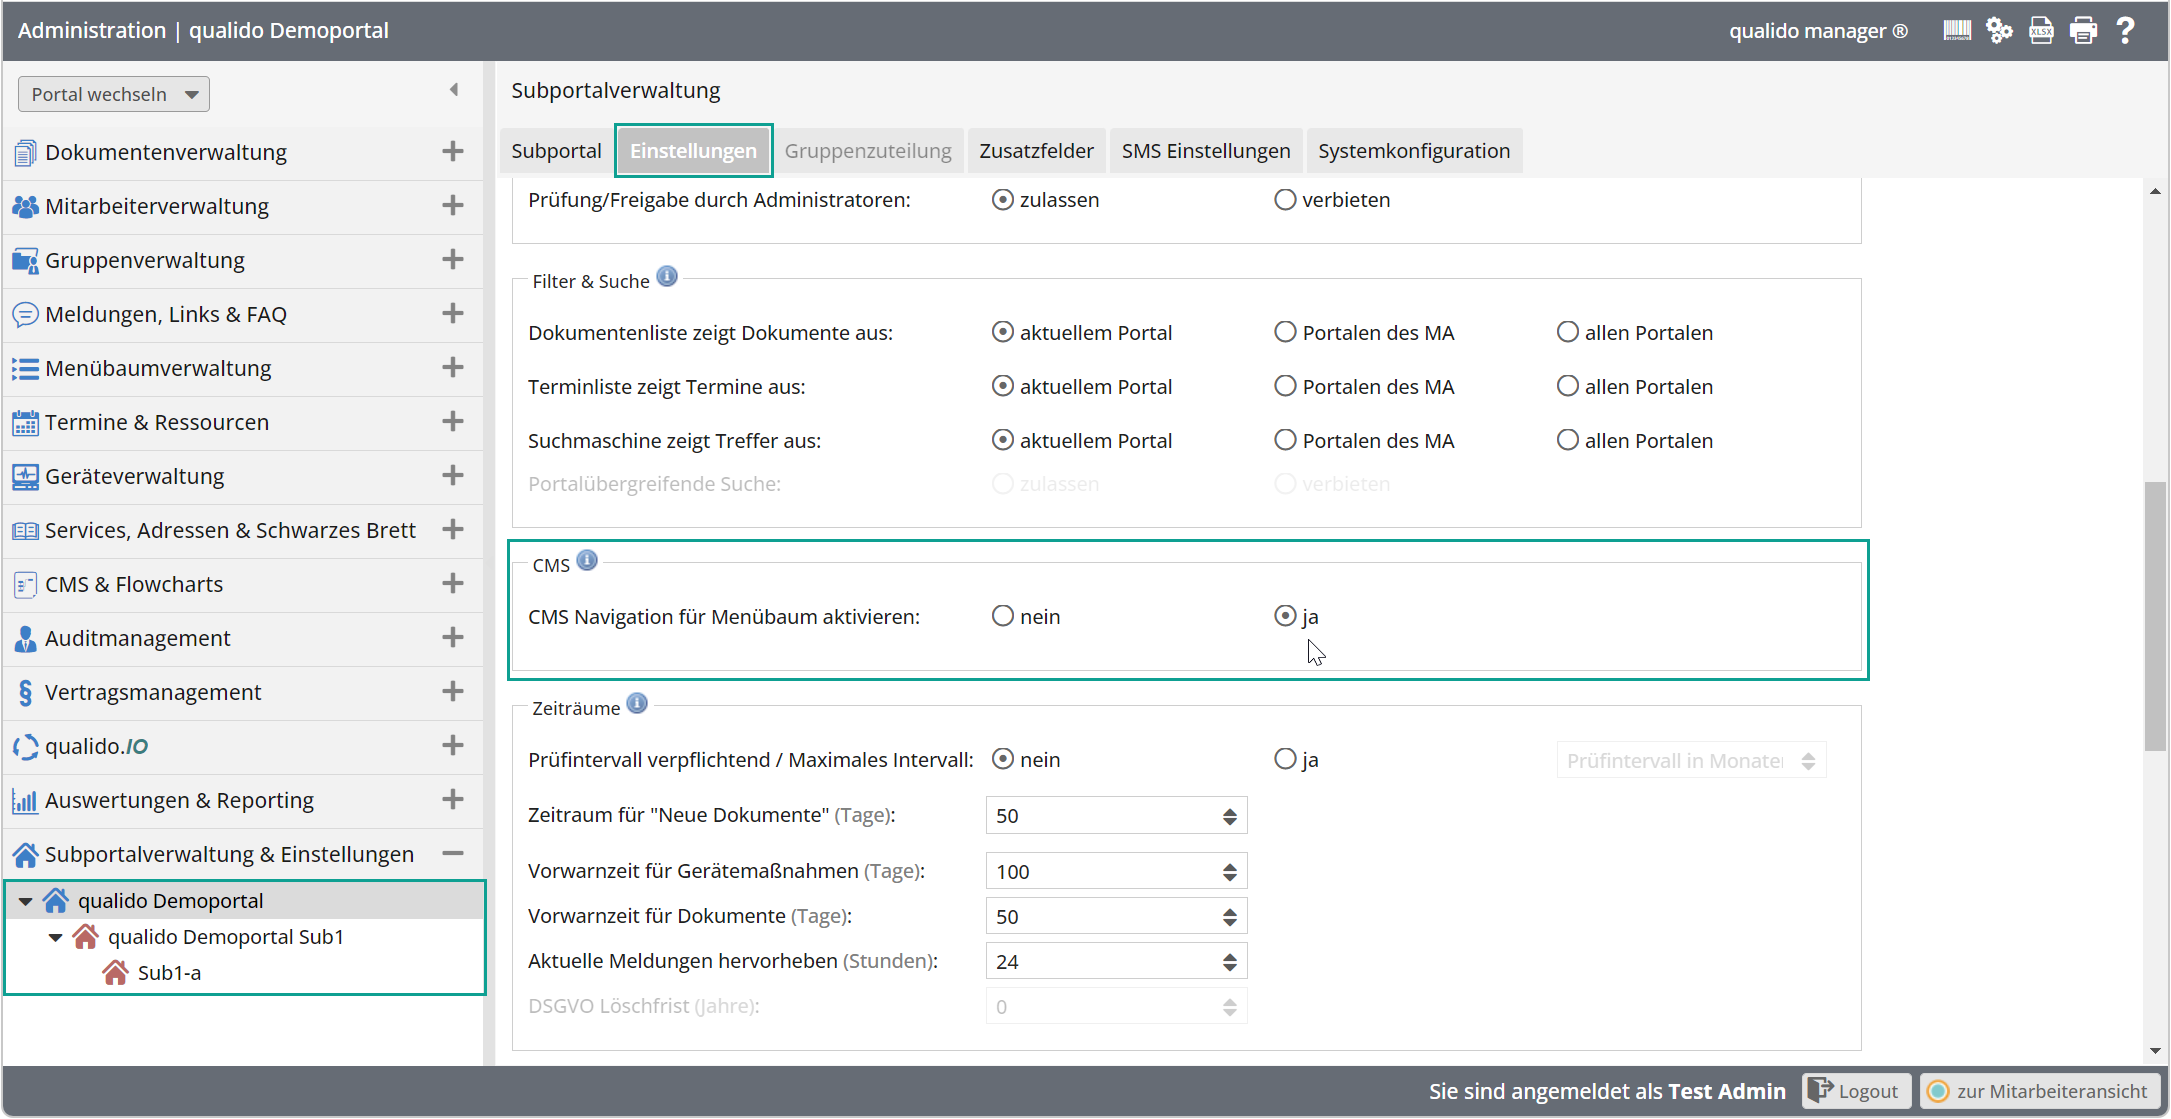Click the scrollbar down arrow

pyautogui.click(x=2155, y=1051)
